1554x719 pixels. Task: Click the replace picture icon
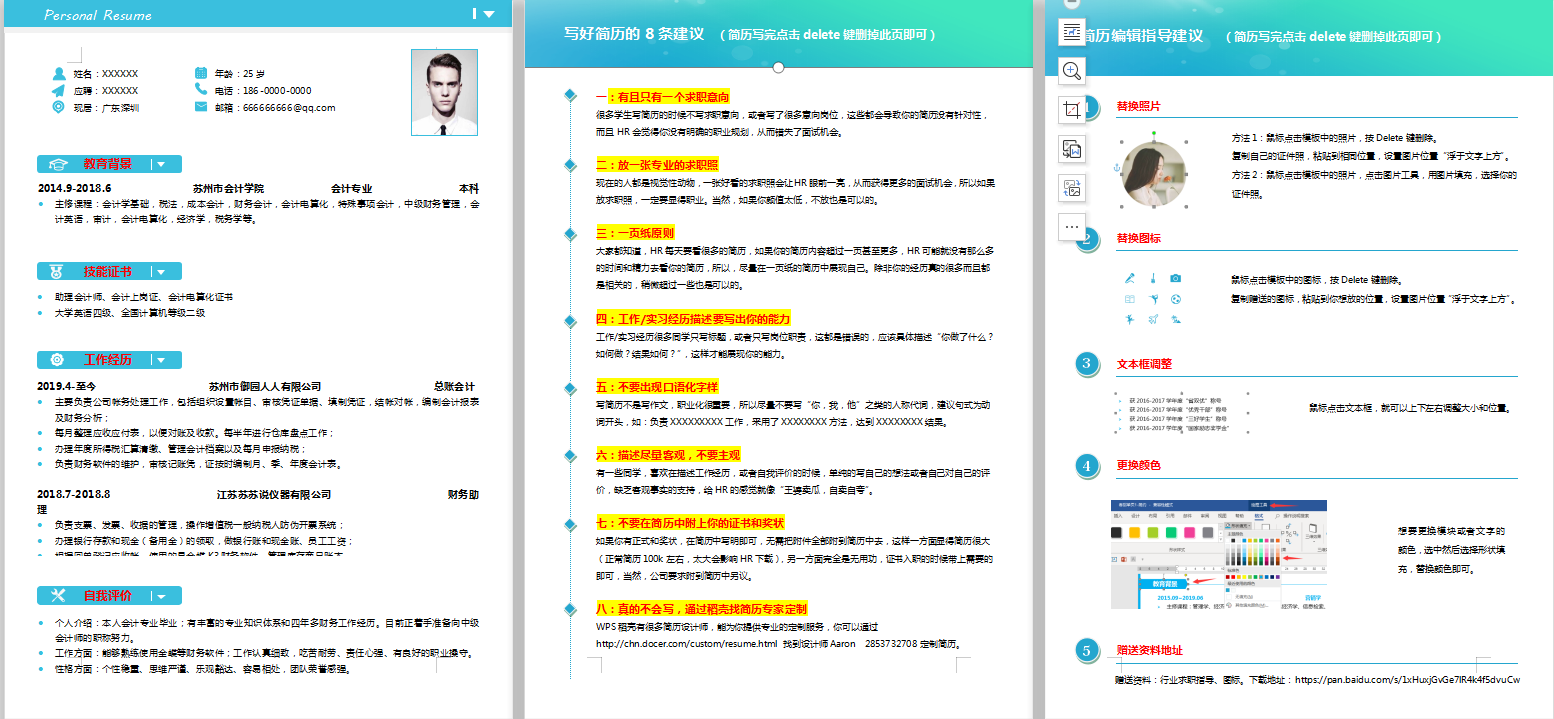click(1072, 187)
